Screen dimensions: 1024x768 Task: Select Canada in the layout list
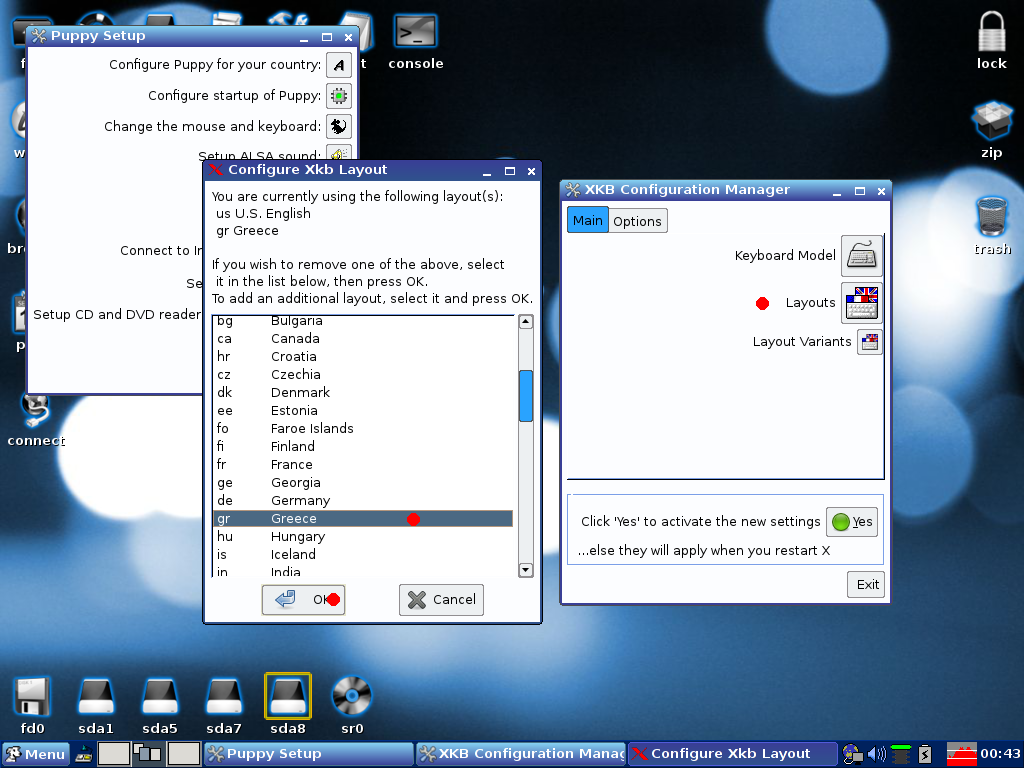coord(363,339)
